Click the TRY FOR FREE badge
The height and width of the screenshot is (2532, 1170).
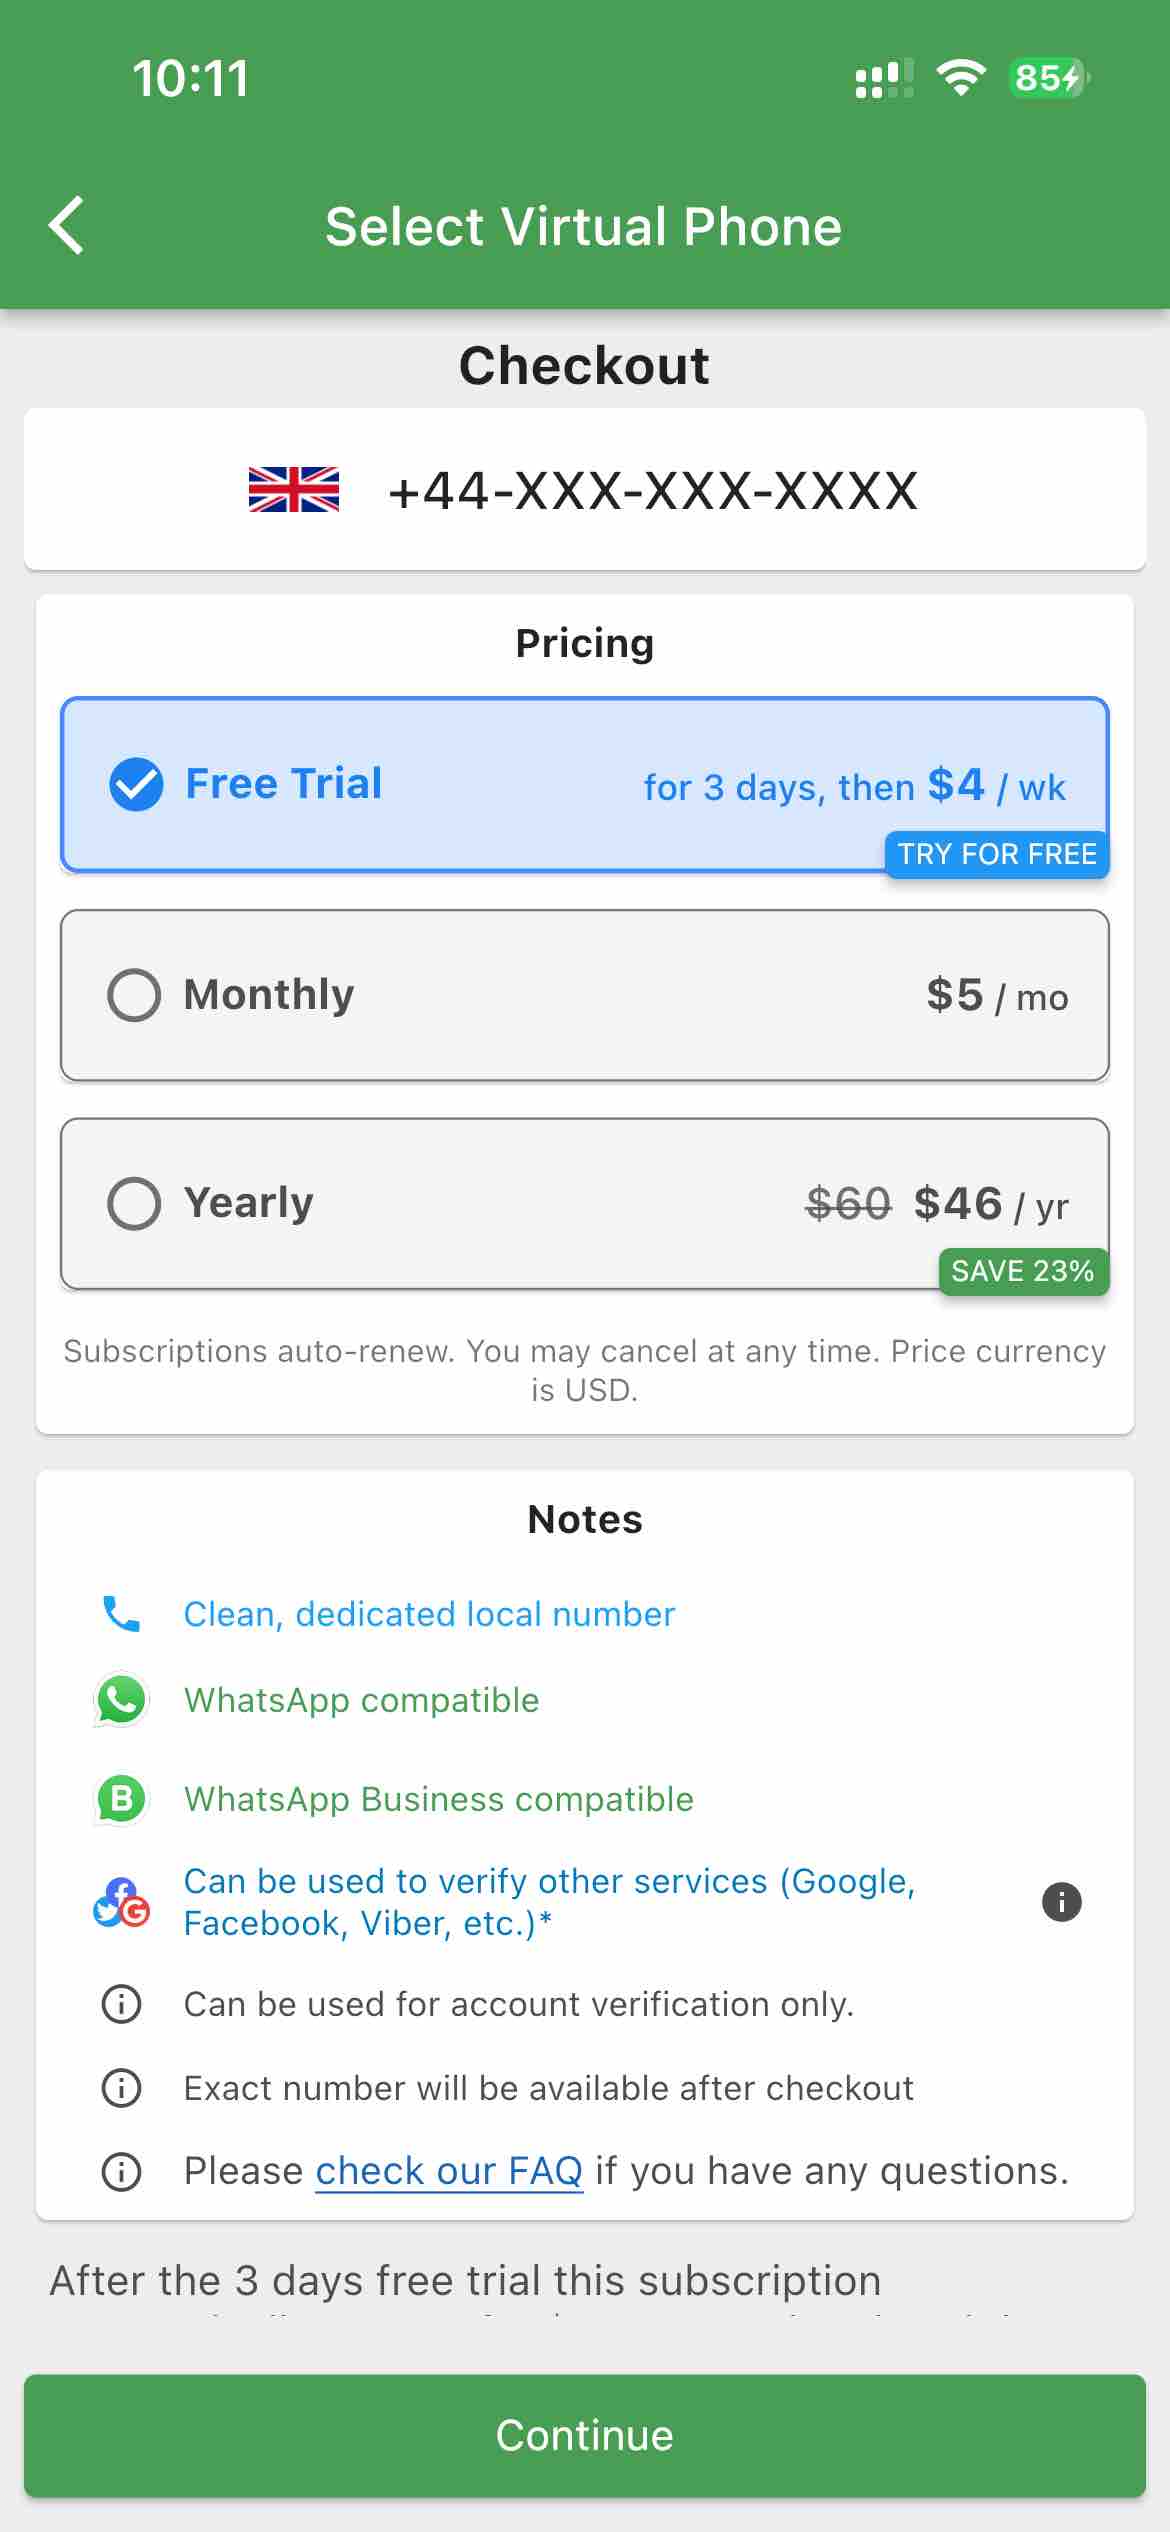tap(996, 854)
